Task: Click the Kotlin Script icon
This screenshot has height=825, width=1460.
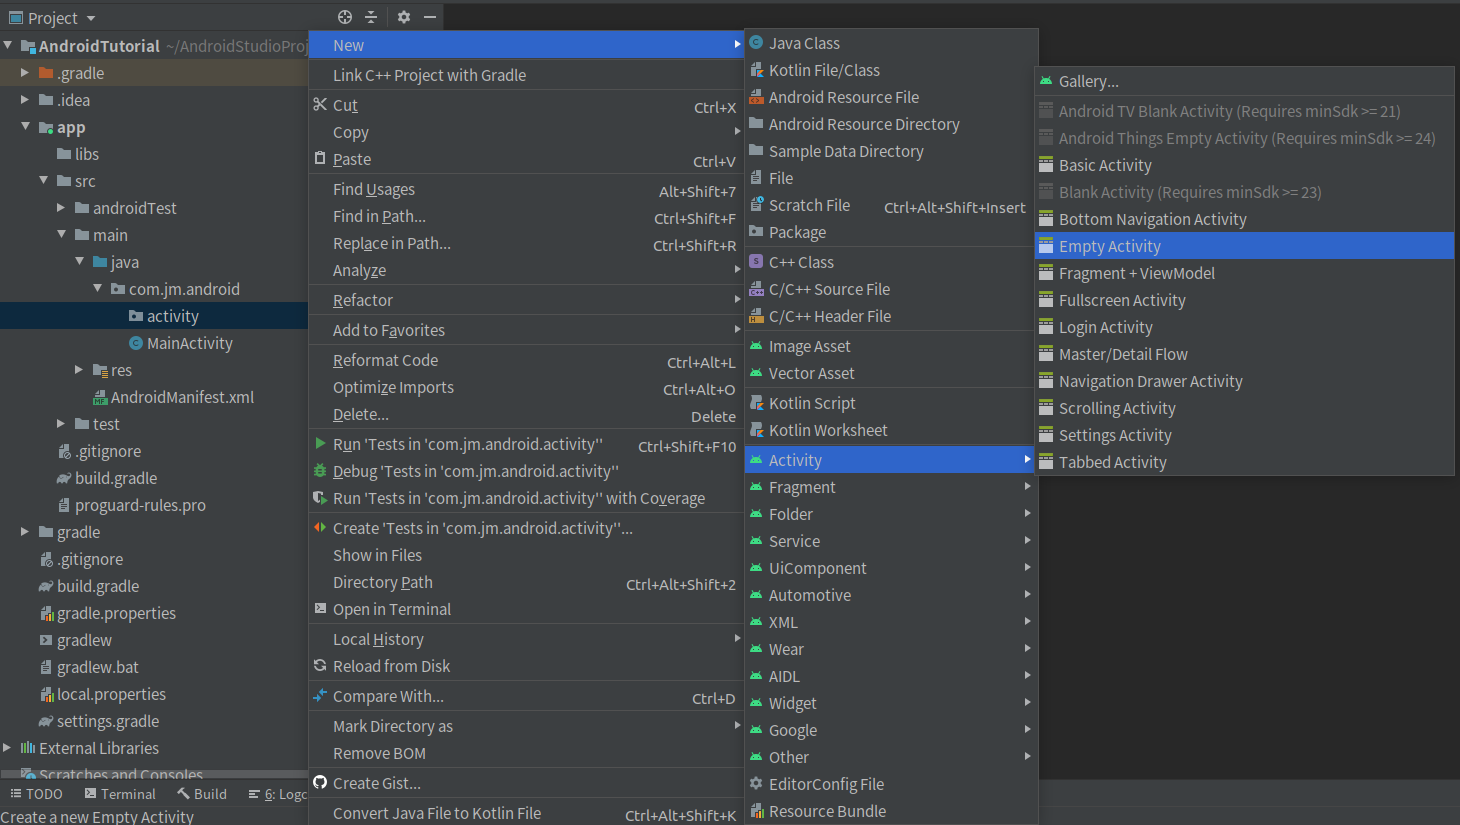Action: click(x=756, y=402)
